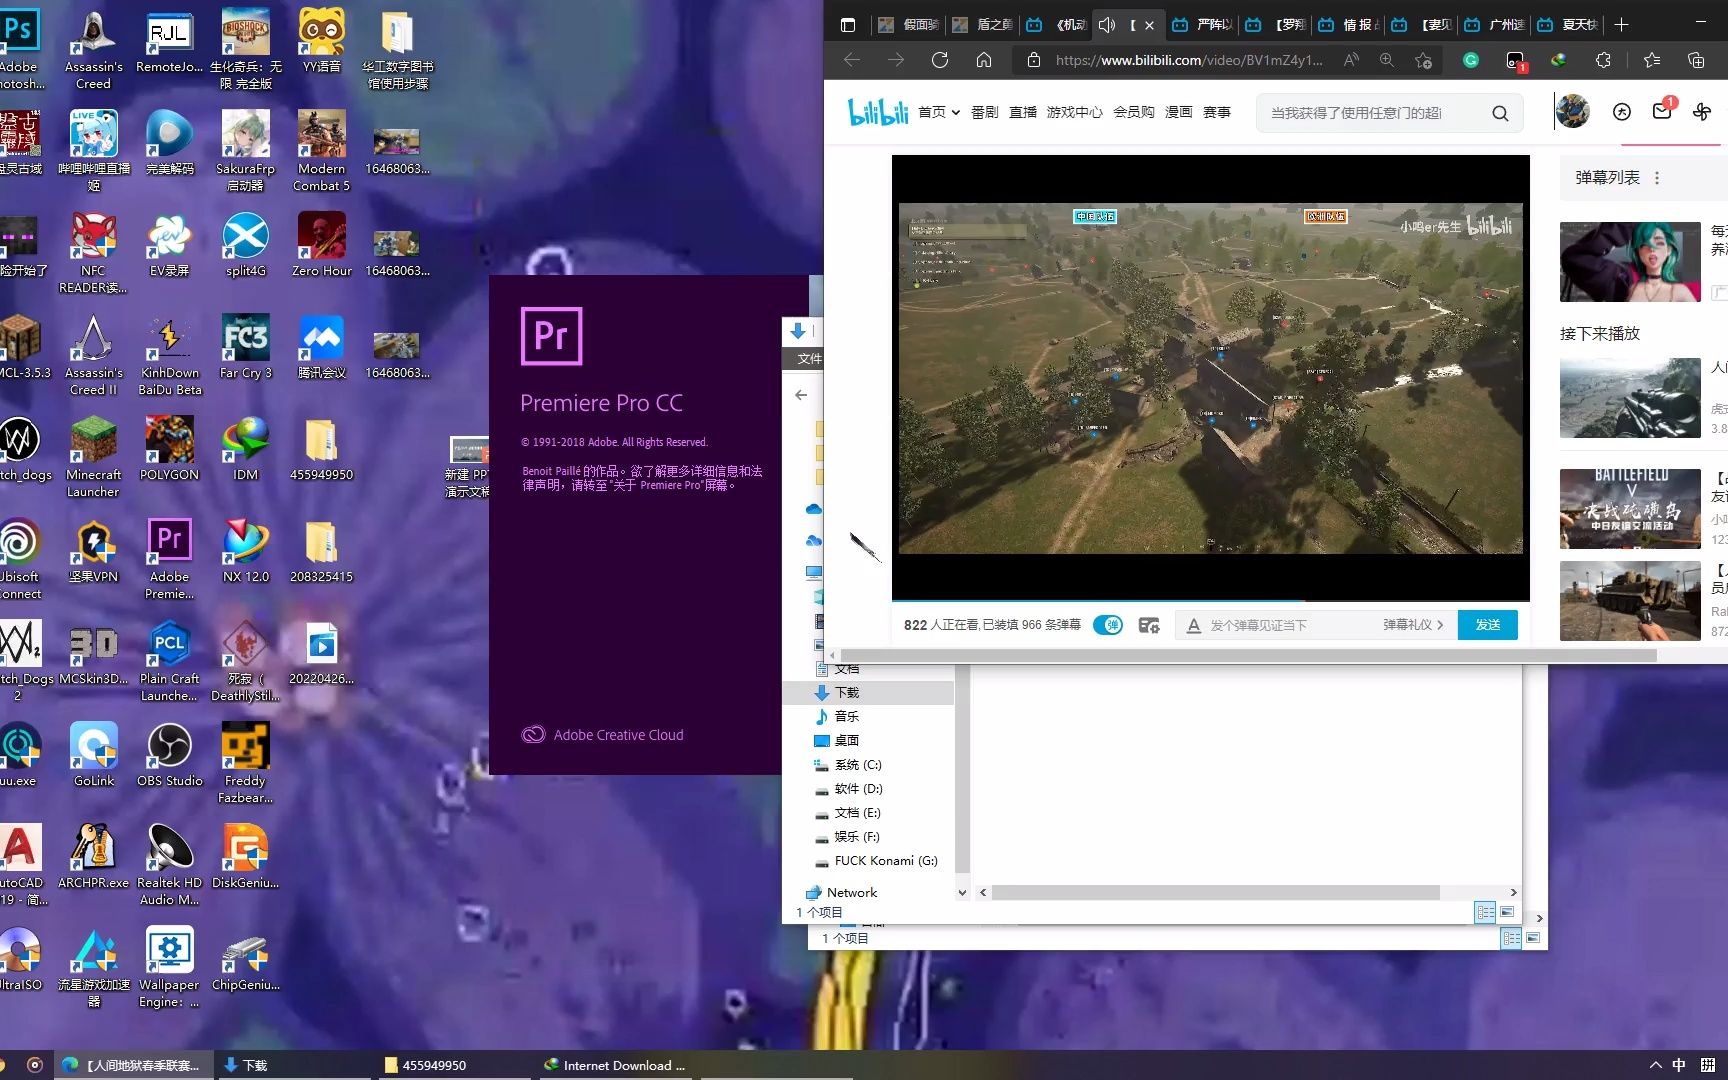Image resolution: width=1728 pixels, height=1080 pixels.
Task: Reload the bilibili page in the browser
Action: coord(940,60)
